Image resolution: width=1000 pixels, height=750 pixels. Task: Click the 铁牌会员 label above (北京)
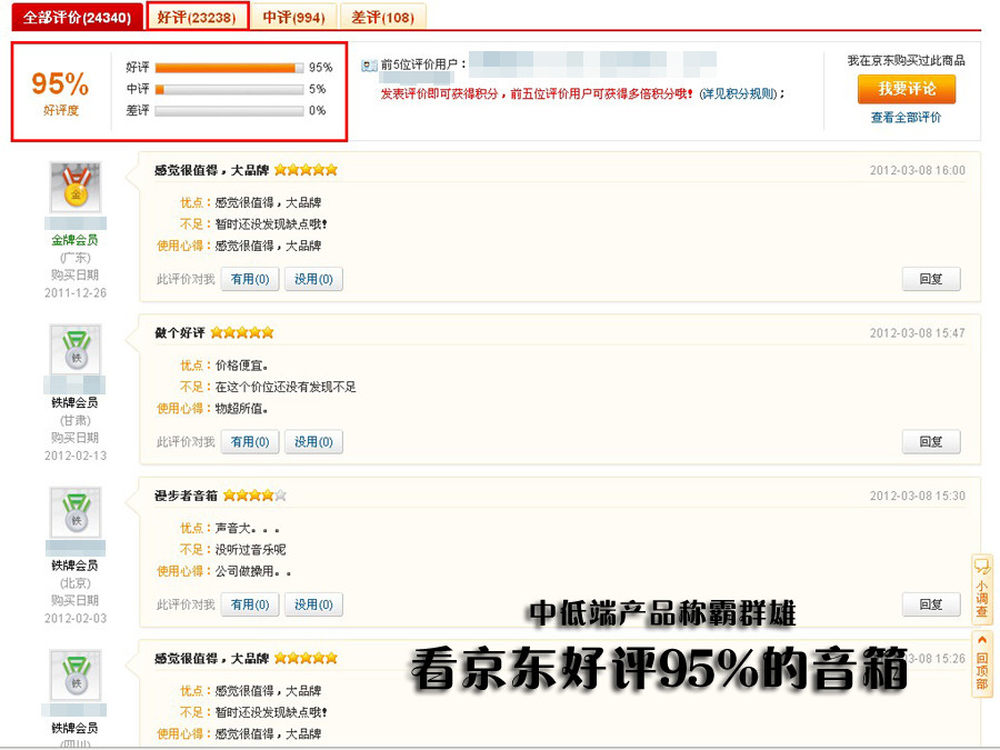pos(75,566)
